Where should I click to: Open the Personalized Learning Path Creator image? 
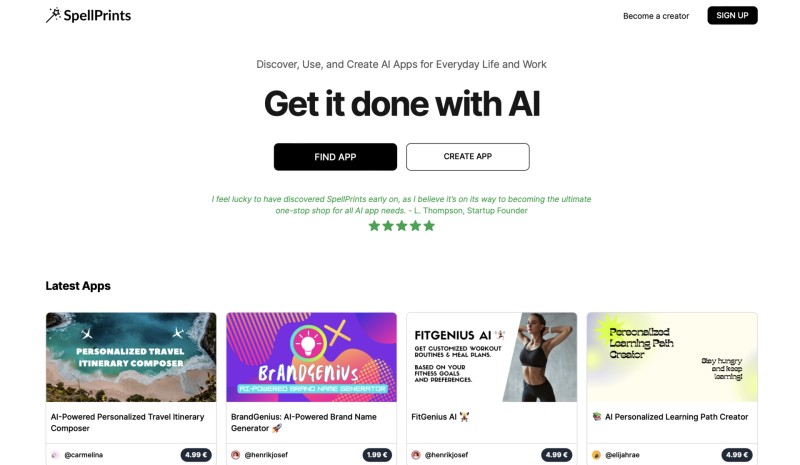(x=672, y=357)
